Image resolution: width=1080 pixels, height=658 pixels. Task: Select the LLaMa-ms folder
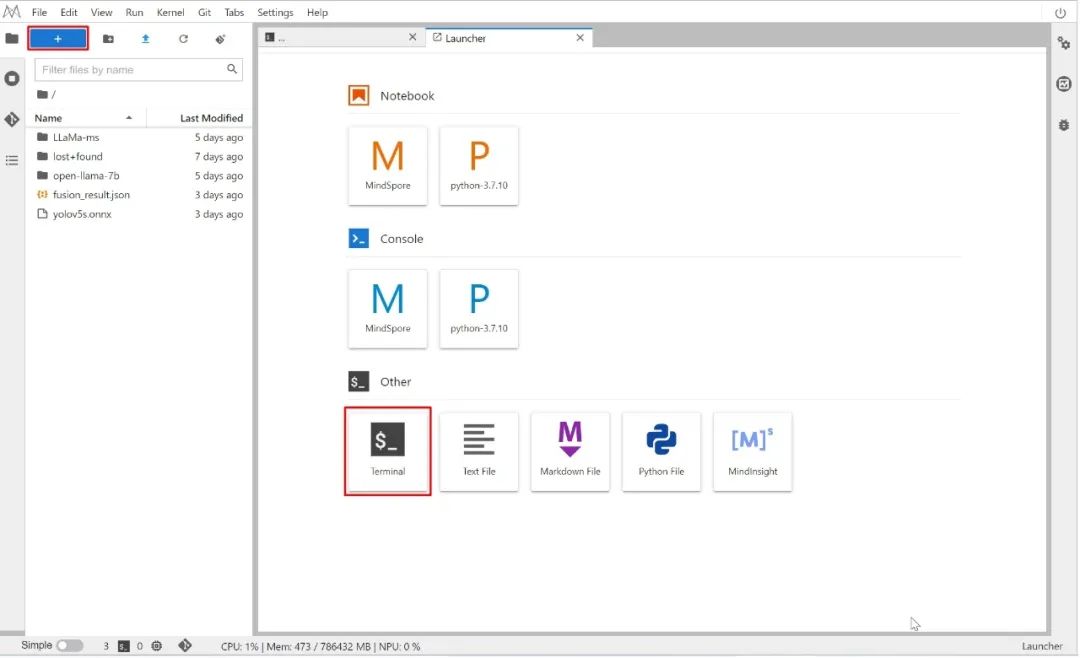[140, 137]
